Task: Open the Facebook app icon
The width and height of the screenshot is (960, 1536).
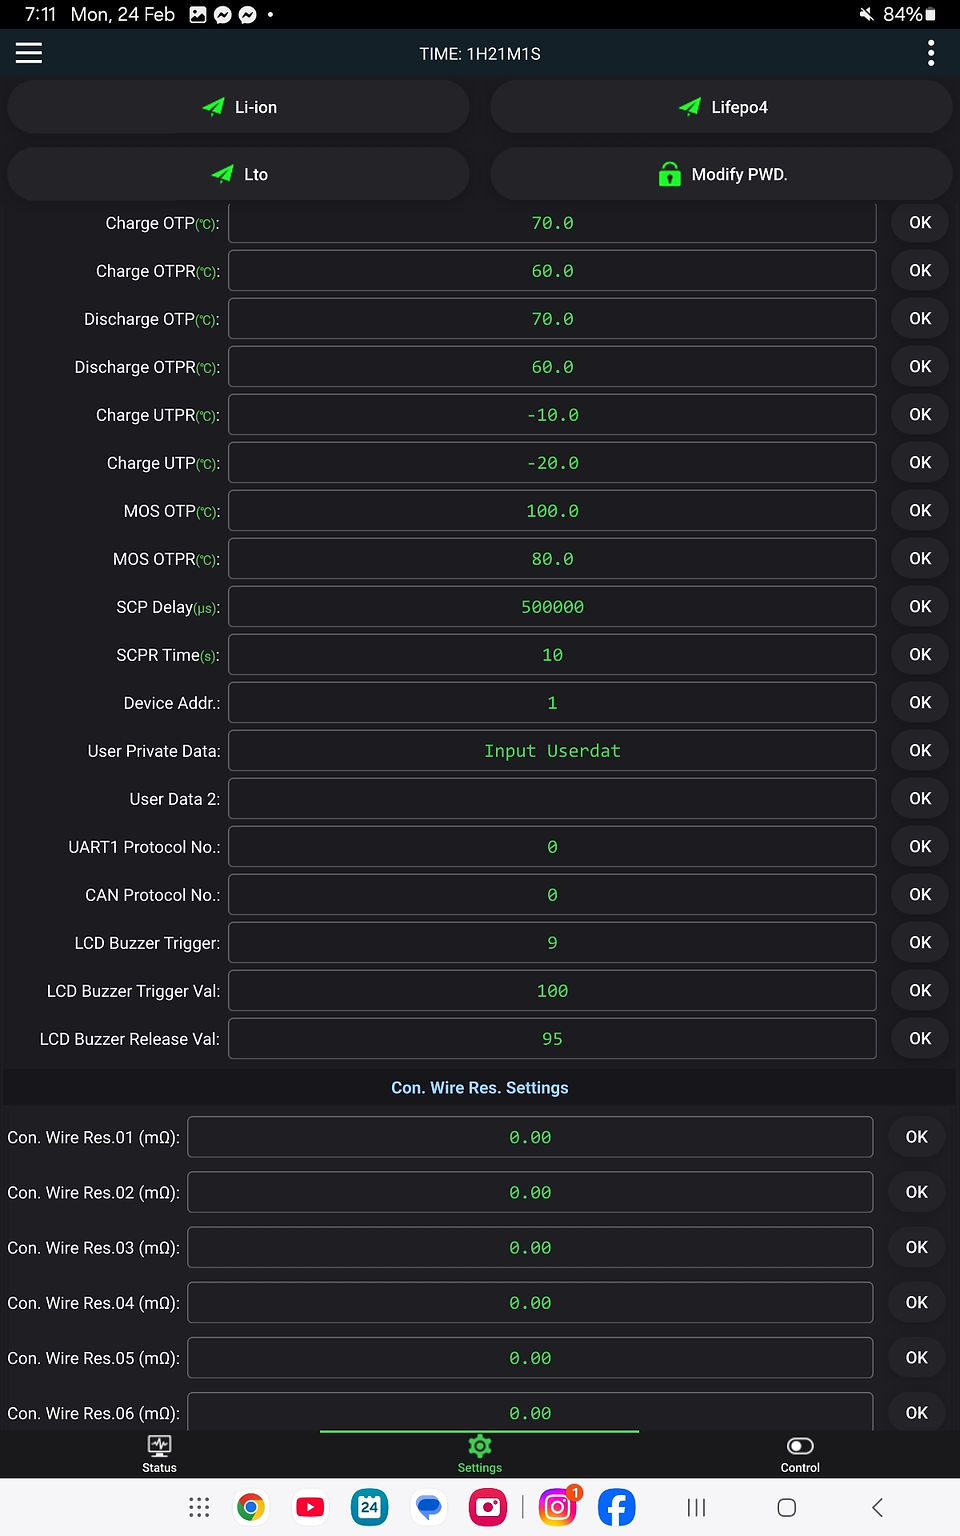Action: point(617,1507)
